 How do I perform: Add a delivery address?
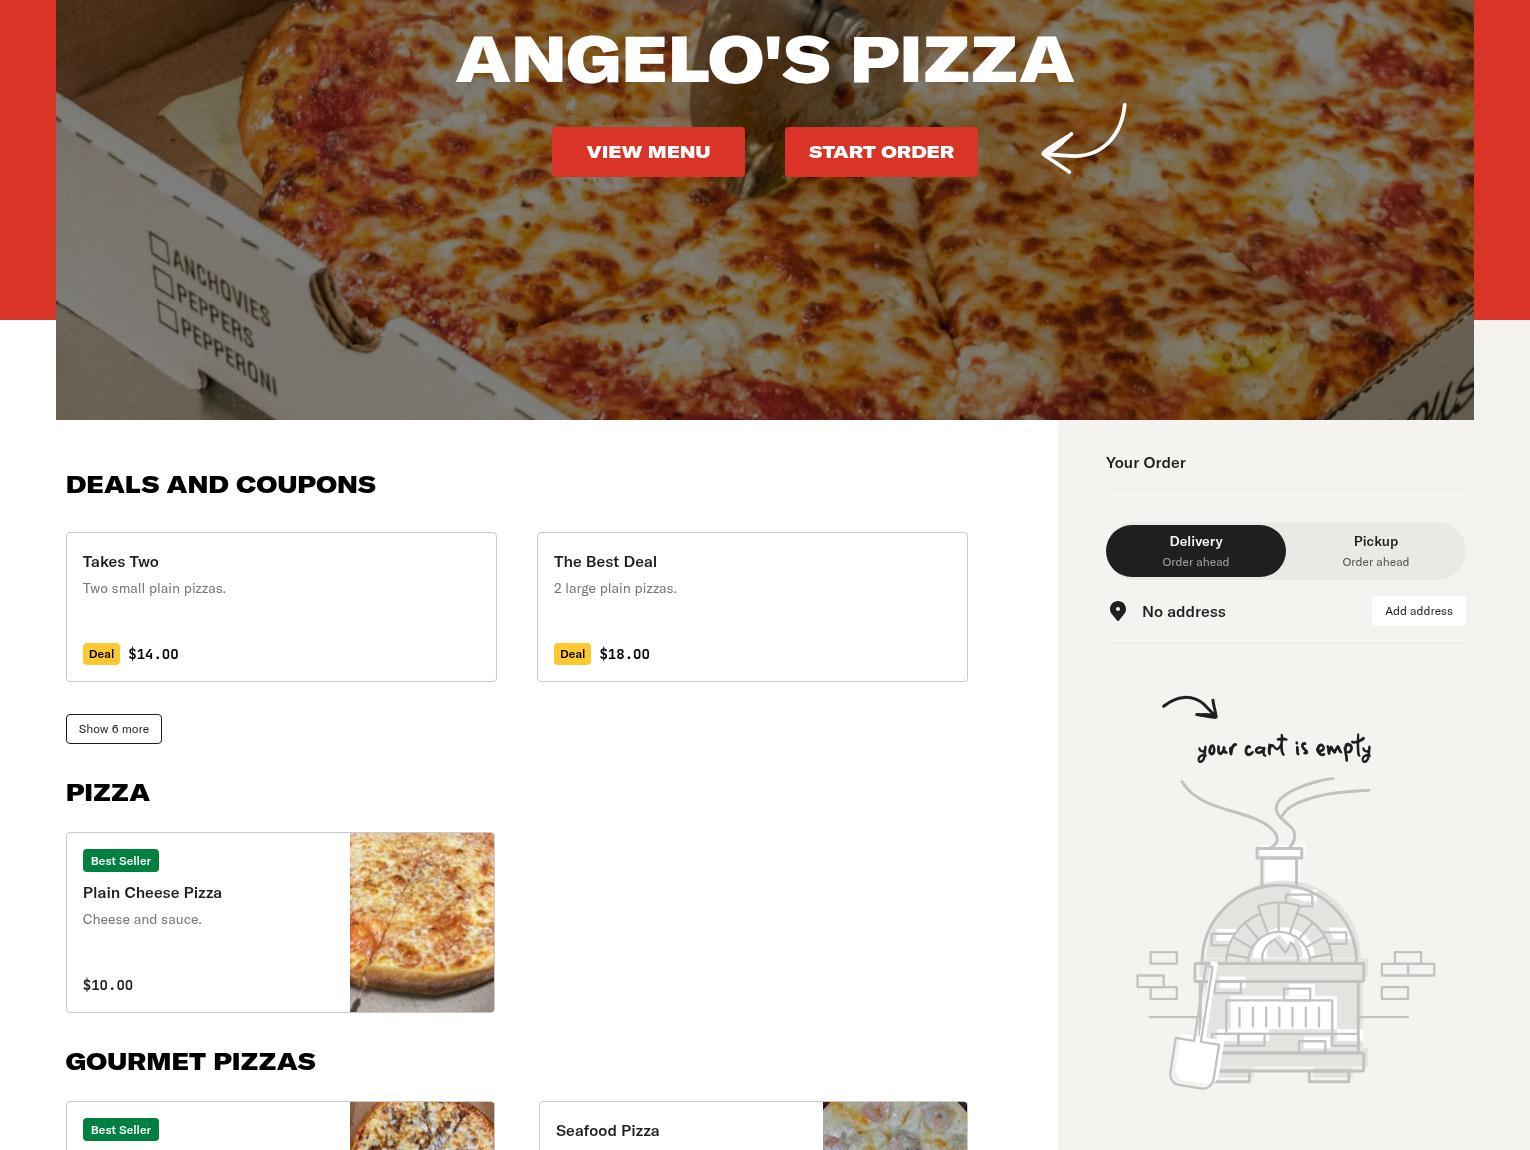(x=1418, y=611)
